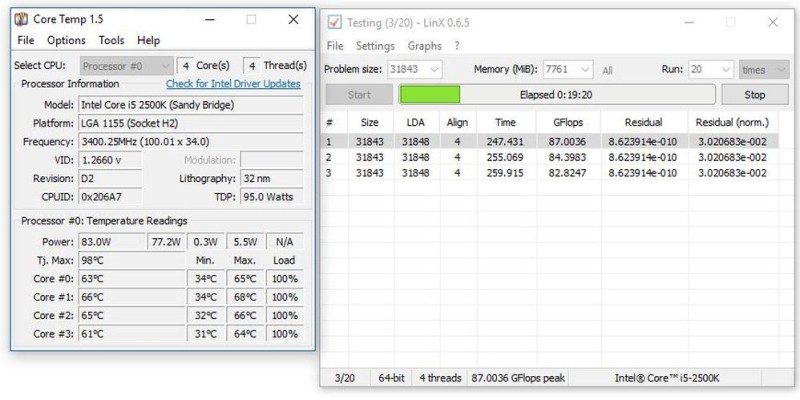Close the LinX window
This screenshot has width=800, height=400.
(x=773, y=22)
